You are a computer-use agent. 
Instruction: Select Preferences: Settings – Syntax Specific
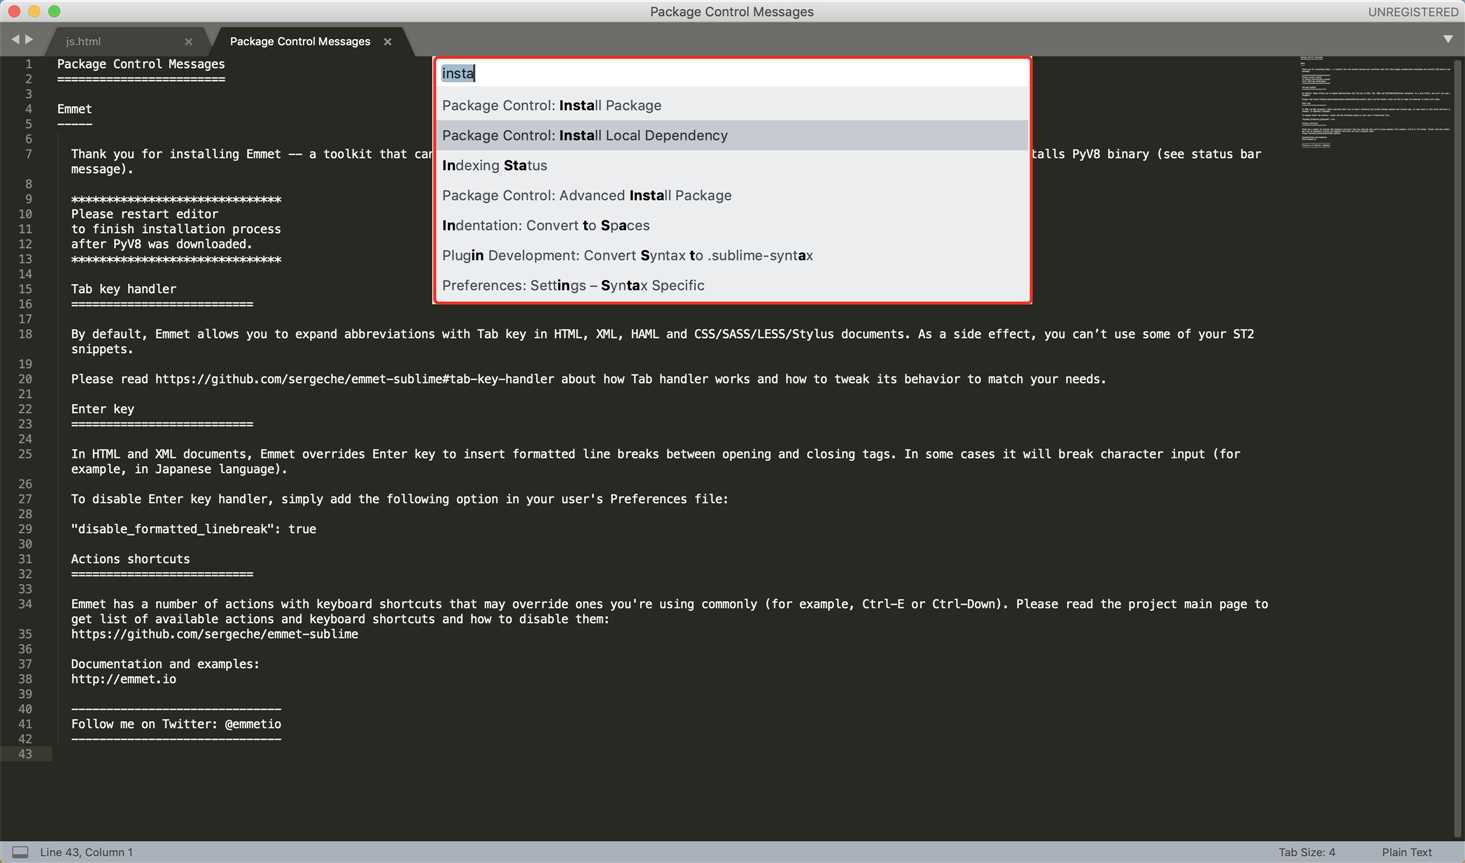(x=732, y=285)
